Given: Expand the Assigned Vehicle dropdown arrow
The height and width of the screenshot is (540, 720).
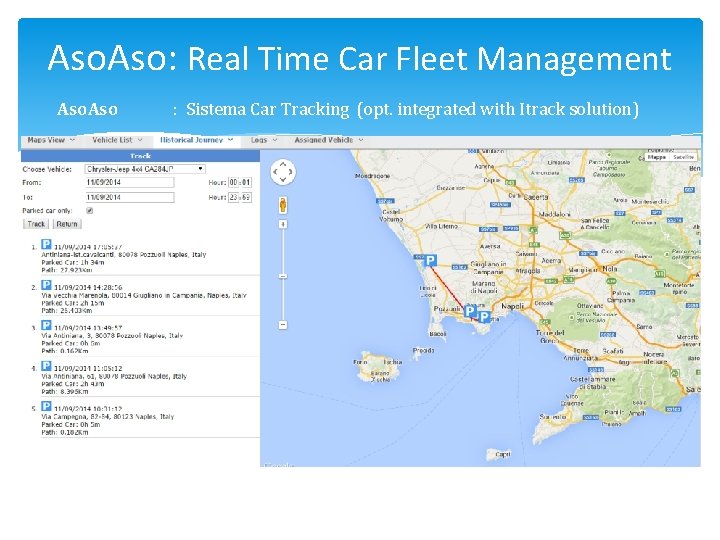Looking at the screenshot, I should coord(361,140).
